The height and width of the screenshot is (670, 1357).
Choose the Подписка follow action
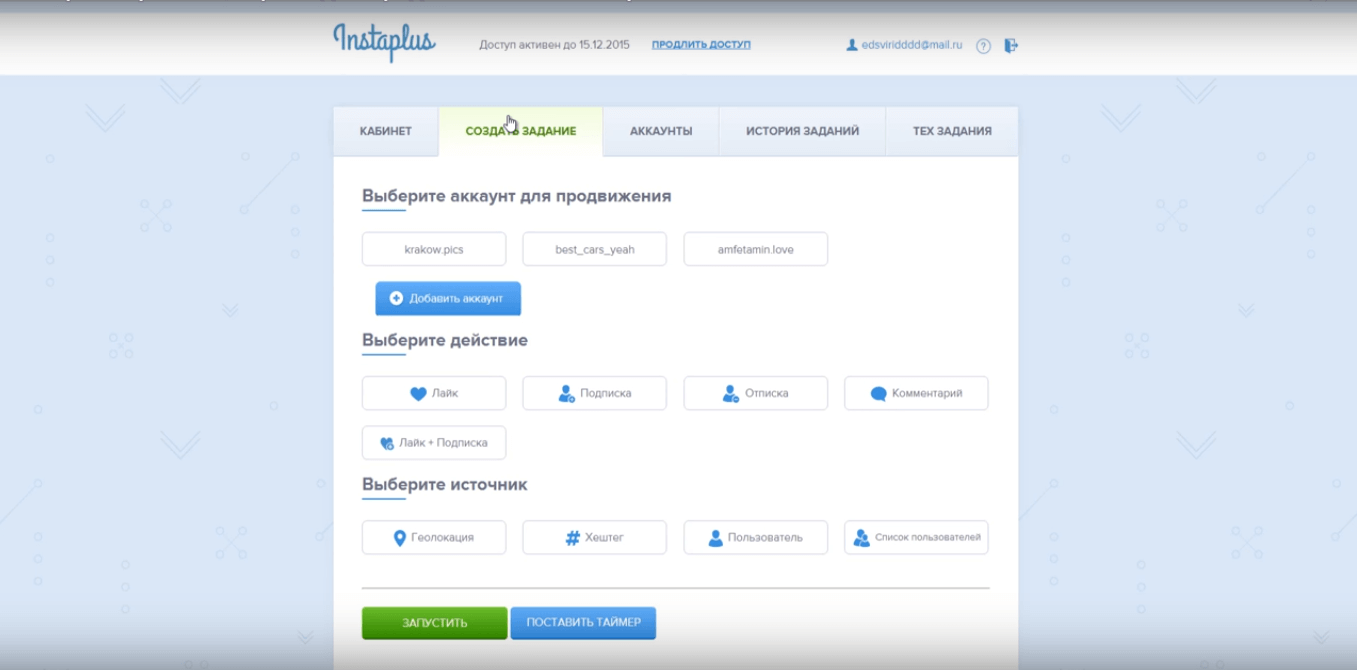pyautogui.click(x=594, y=393)
